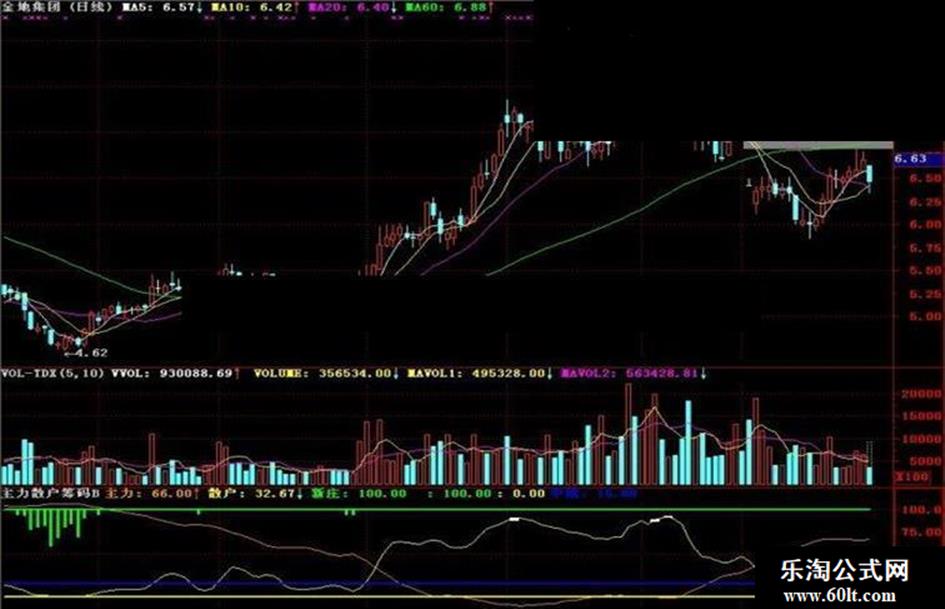Click the 主力散户筹码B indicator name
This screenshot has height=609, width=945.
50,493
